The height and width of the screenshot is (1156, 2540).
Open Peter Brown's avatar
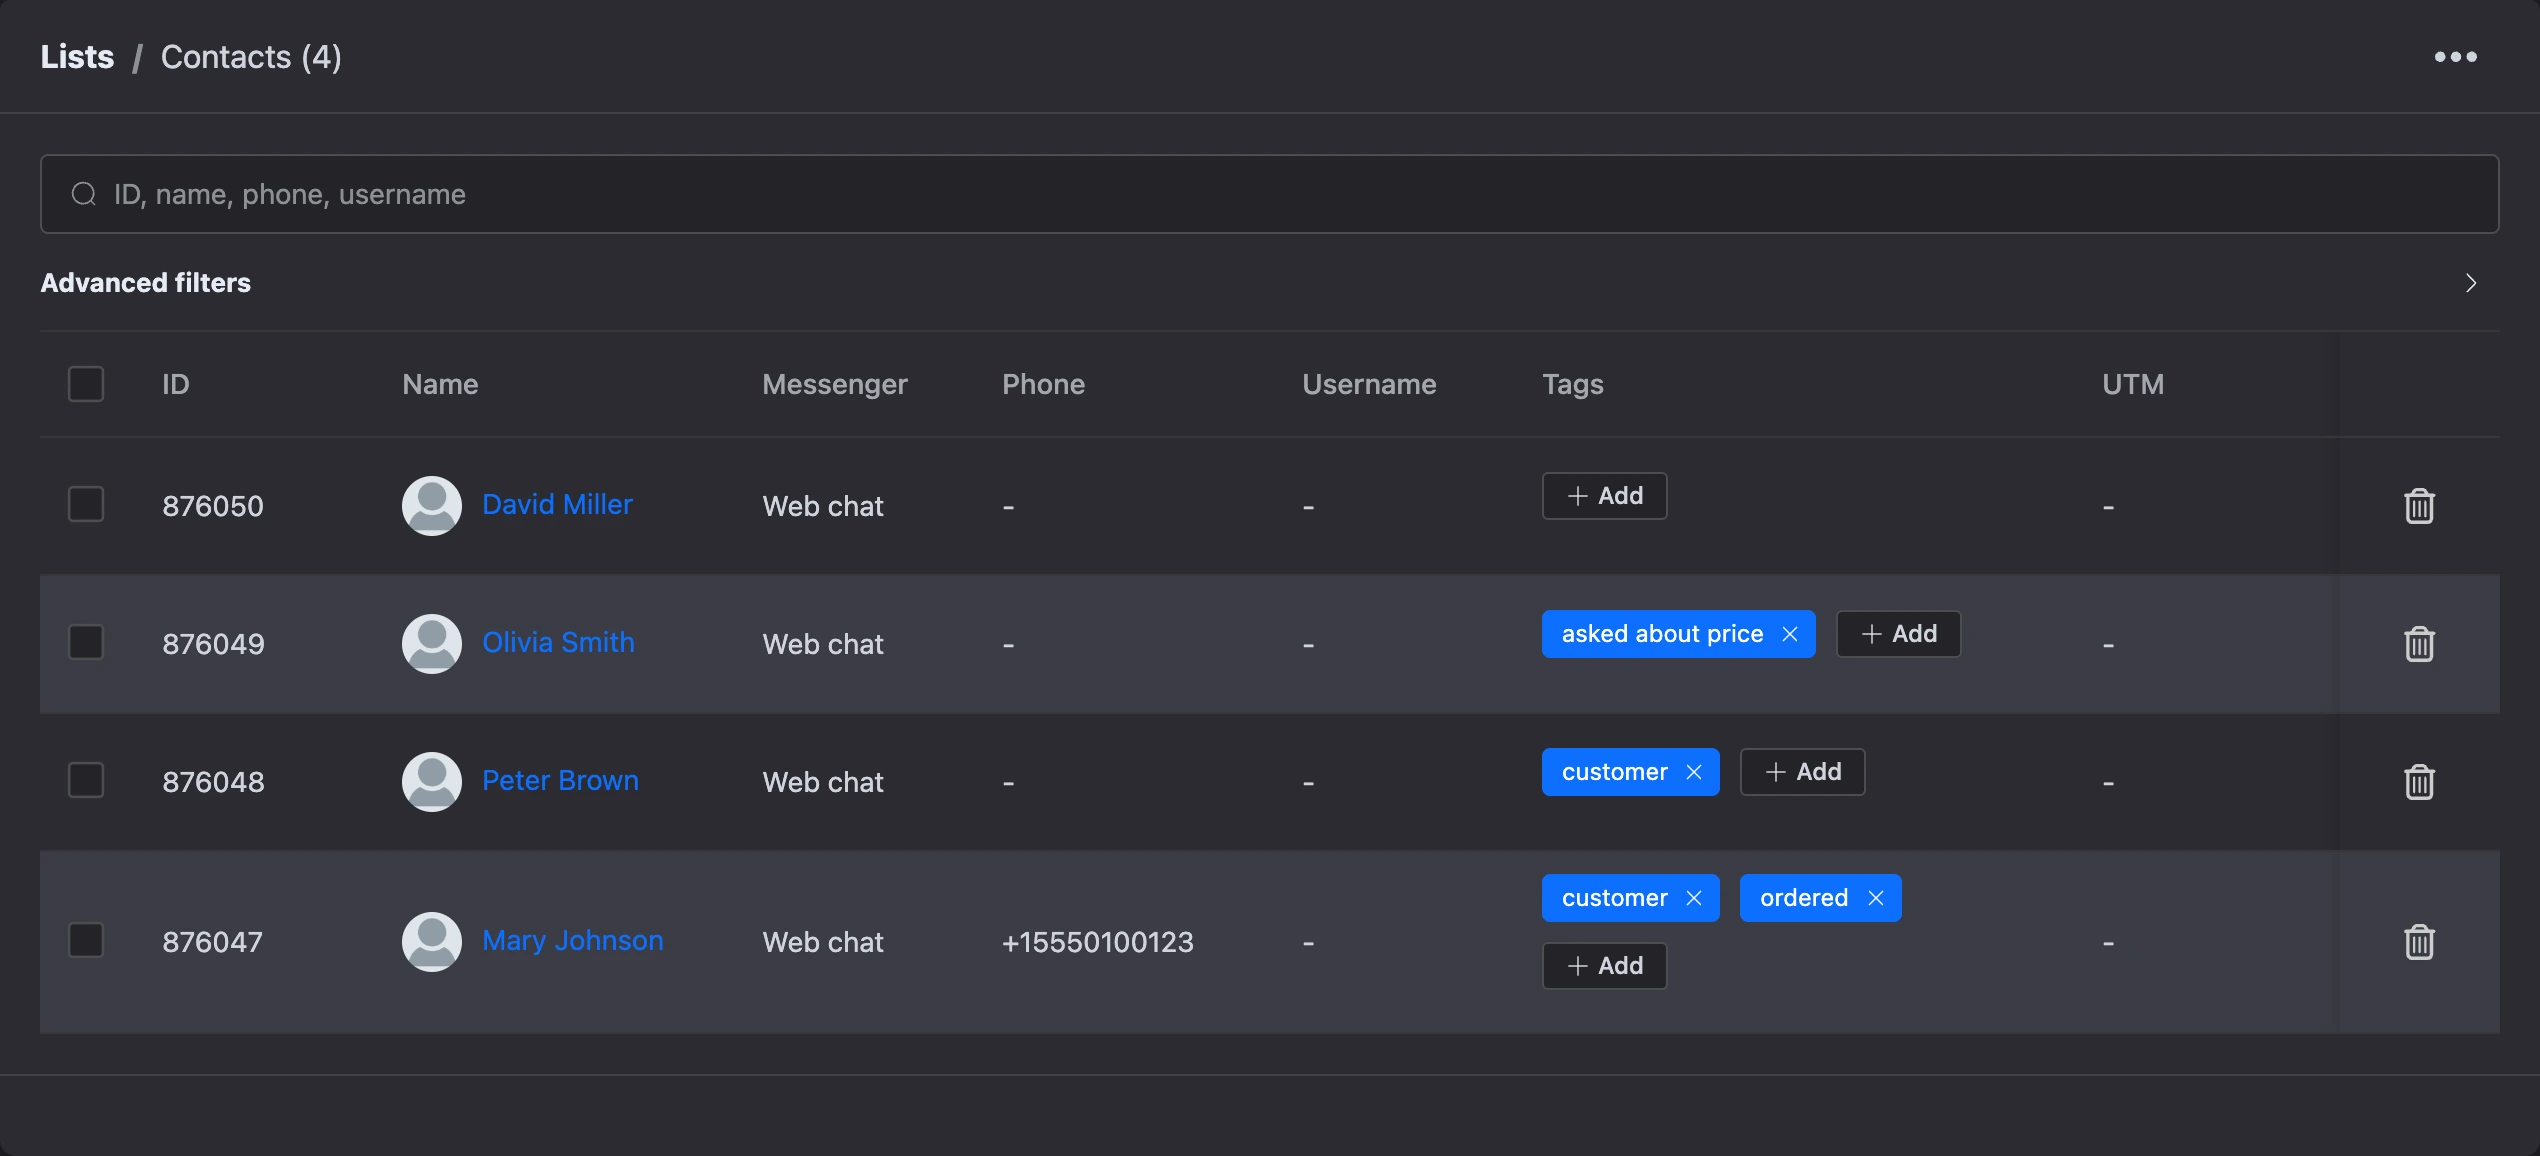pyautogui.click(x=432, y=782)
